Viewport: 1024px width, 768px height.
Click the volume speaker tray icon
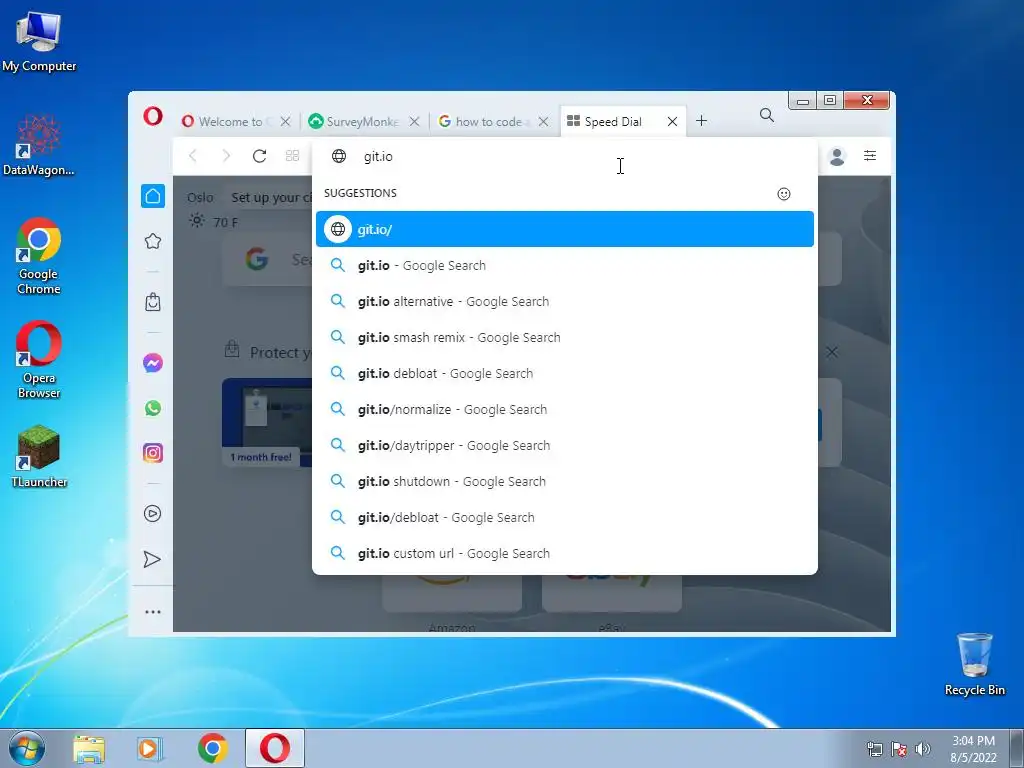923,749
